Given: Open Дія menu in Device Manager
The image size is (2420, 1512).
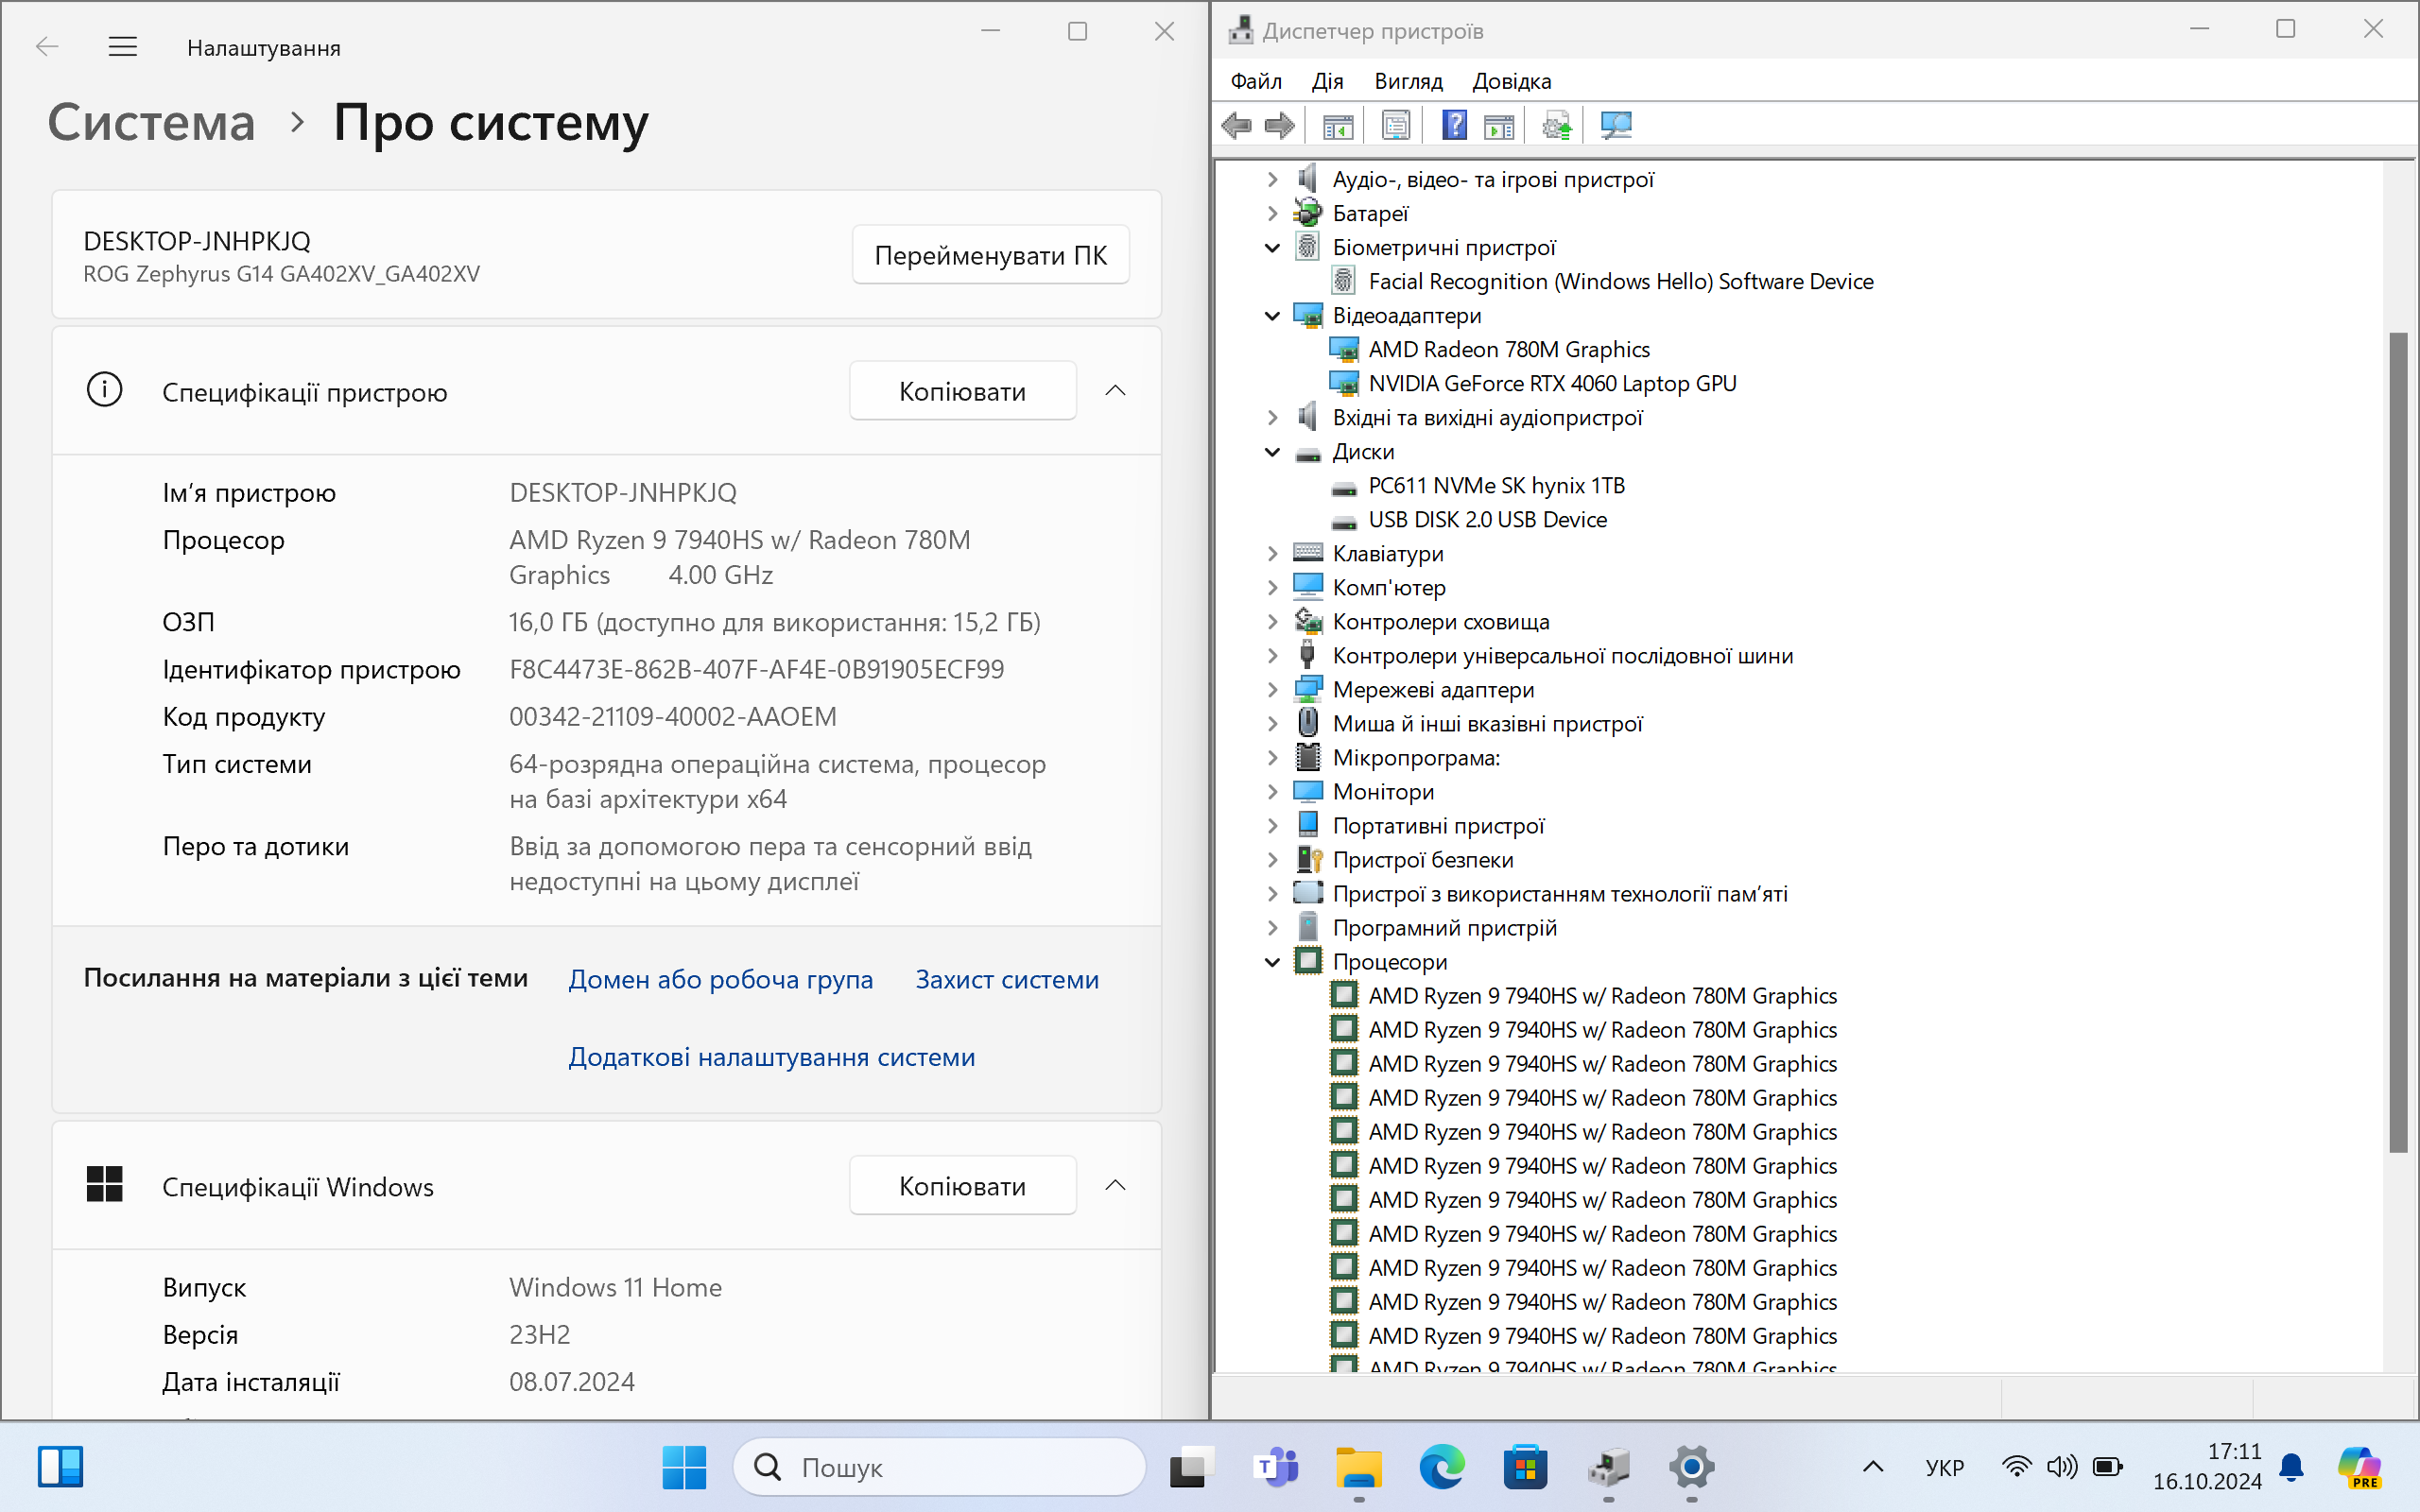Looking at the screenshot, I should pyautogui.click(x=1327, y=81).
